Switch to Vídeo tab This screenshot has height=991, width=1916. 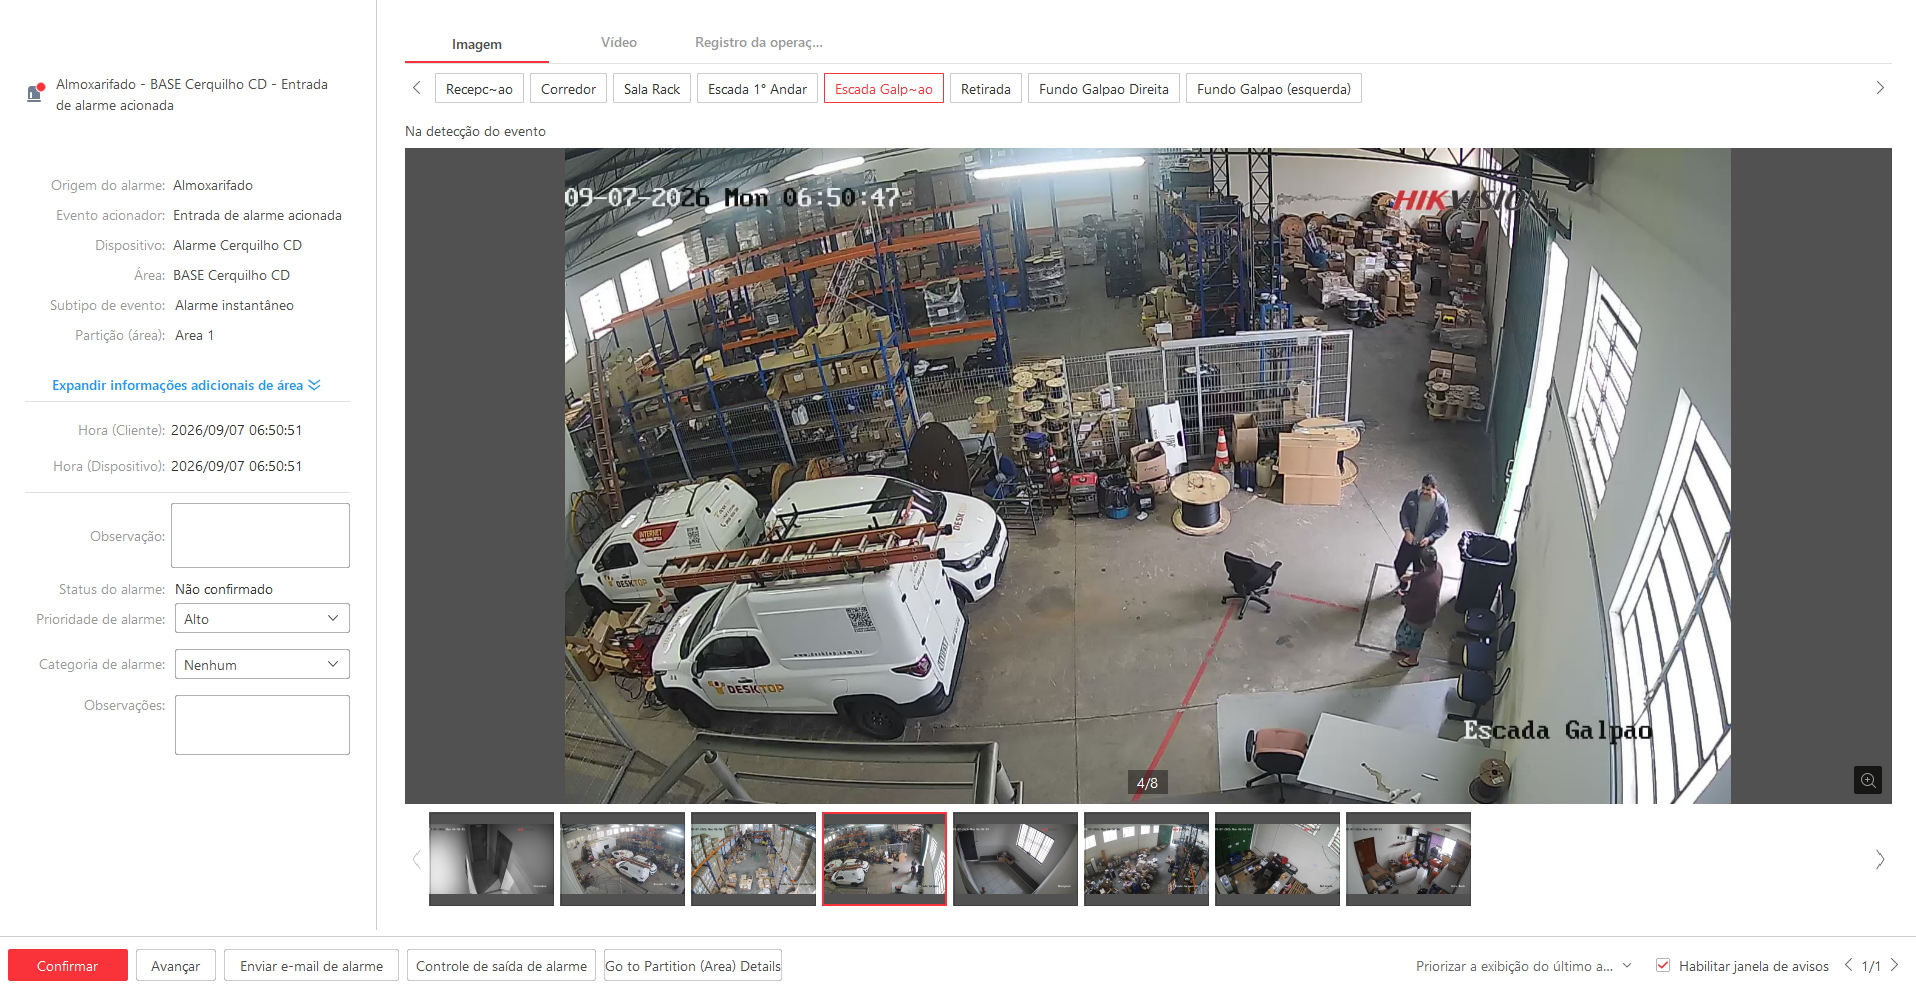tap(619, 42)
